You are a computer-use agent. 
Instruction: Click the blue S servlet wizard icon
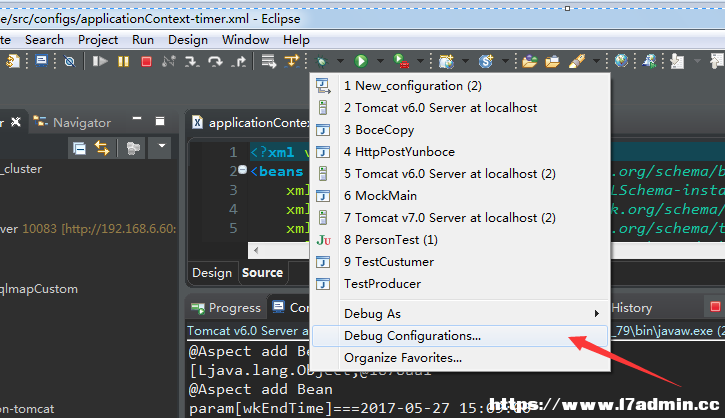[486, 61]
